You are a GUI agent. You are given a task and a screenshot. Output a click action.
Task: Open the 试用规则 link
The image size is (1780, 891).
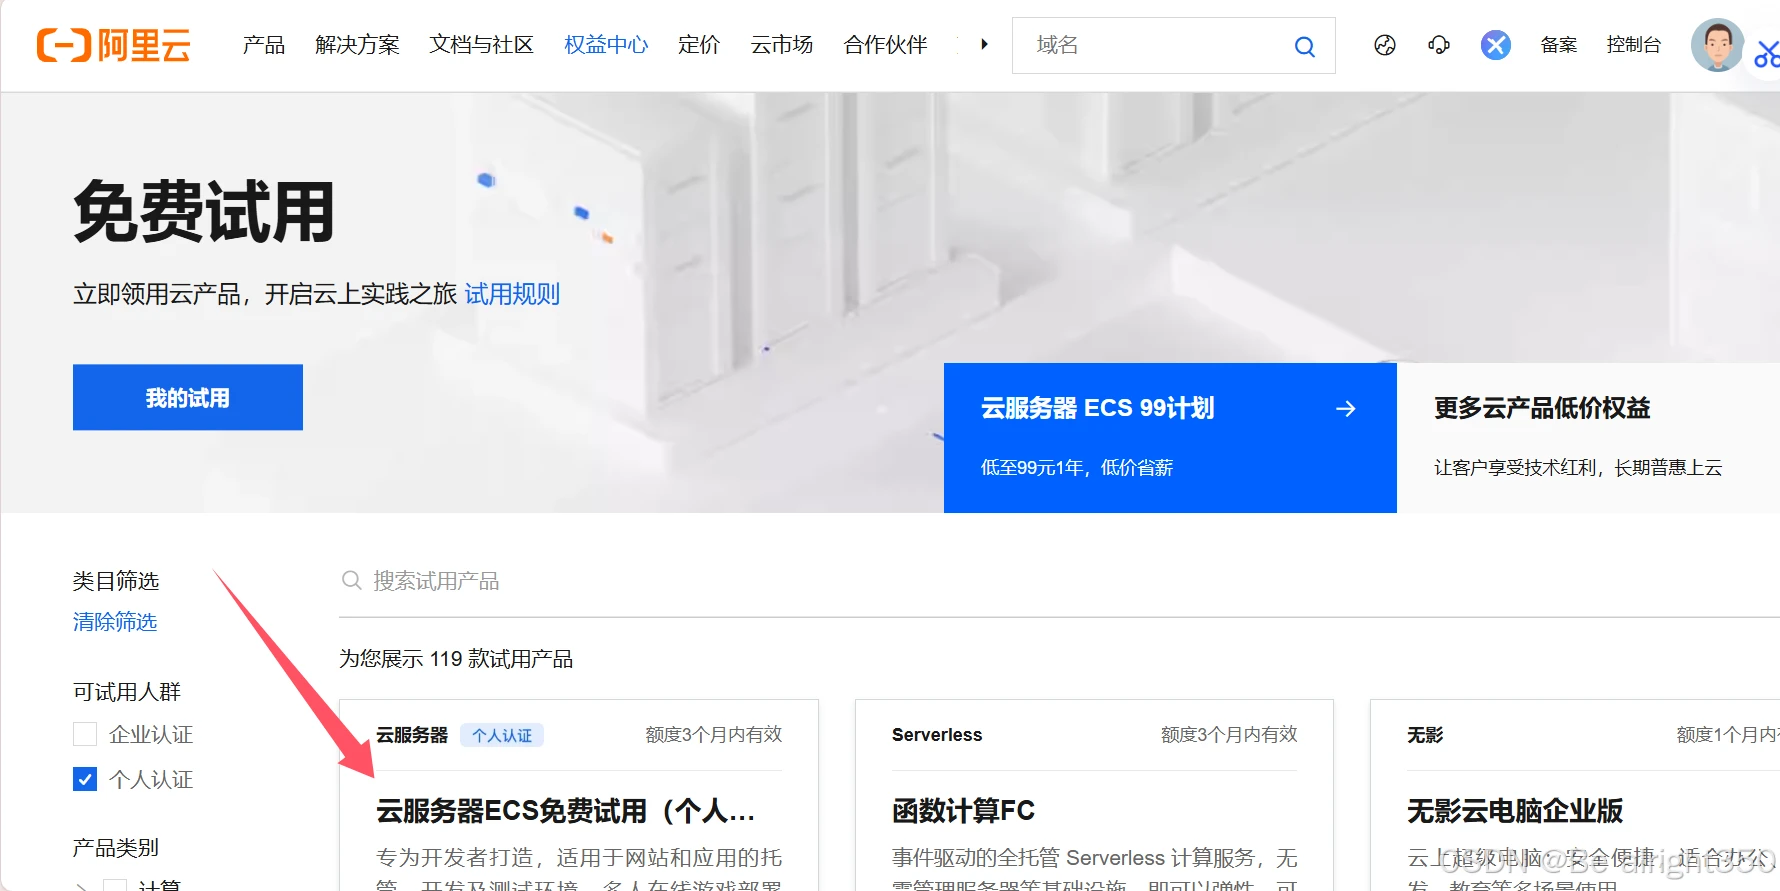point(512,294)
